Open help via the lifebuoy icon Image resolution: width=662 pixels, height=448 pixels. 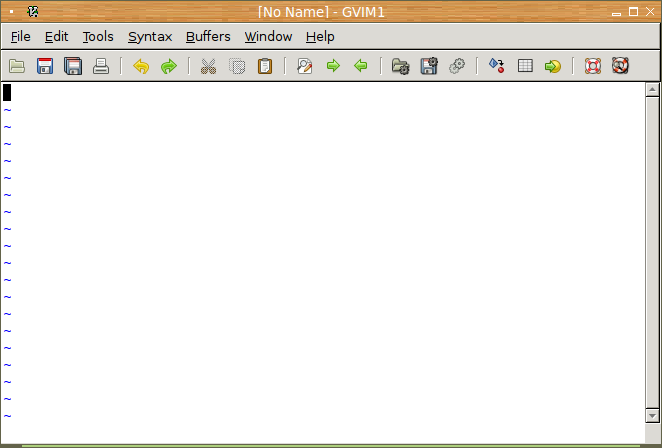[593, 66]
